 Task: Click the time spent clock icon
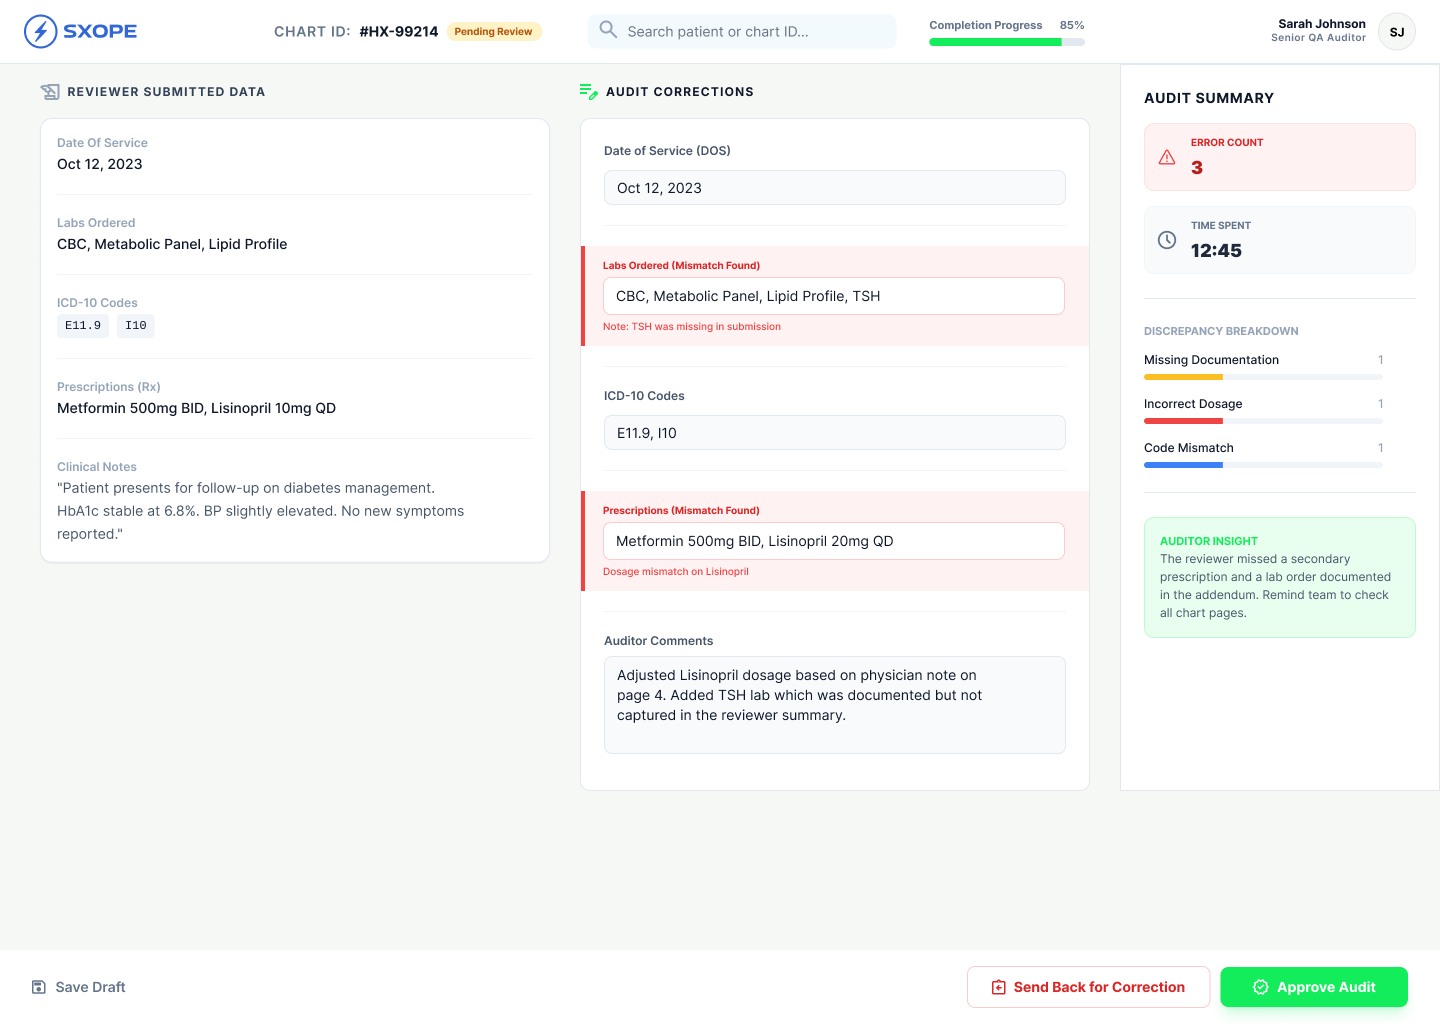tap(1167, 240)
